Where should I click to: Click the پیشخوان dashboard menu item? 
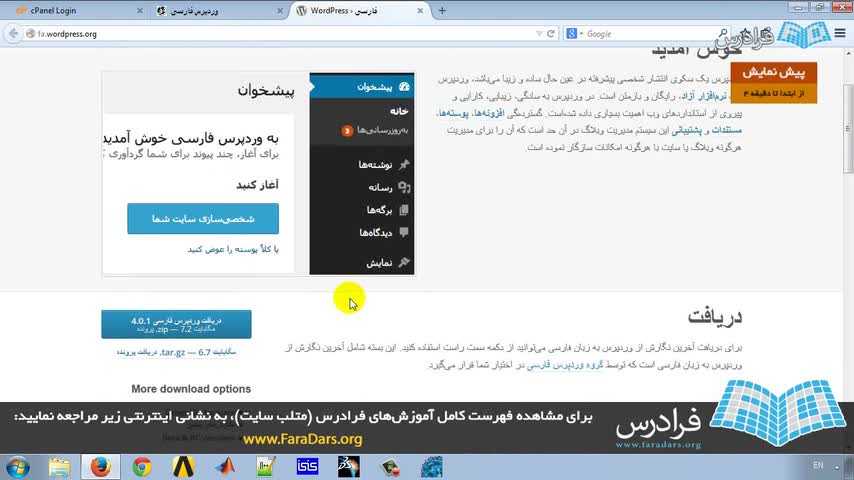click(362, 87)
